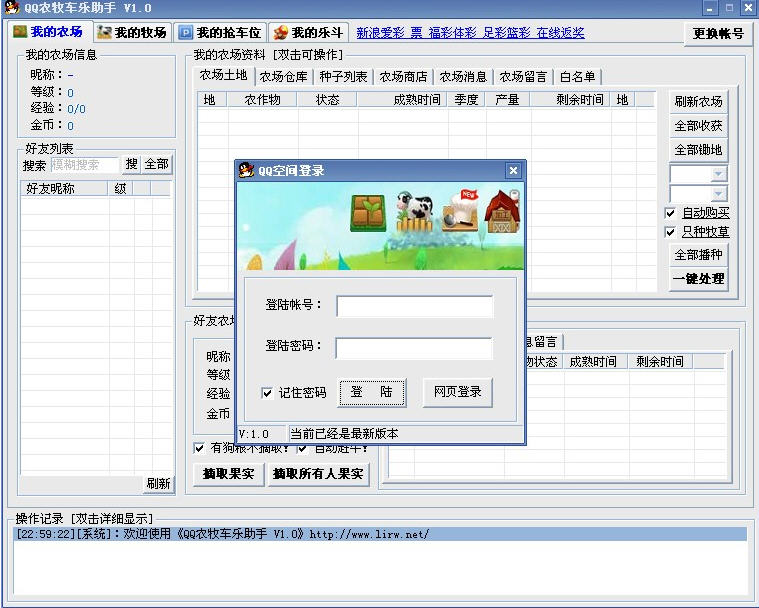Click the 季度 column header
The image size is (759, 608).
coord(466,100)
